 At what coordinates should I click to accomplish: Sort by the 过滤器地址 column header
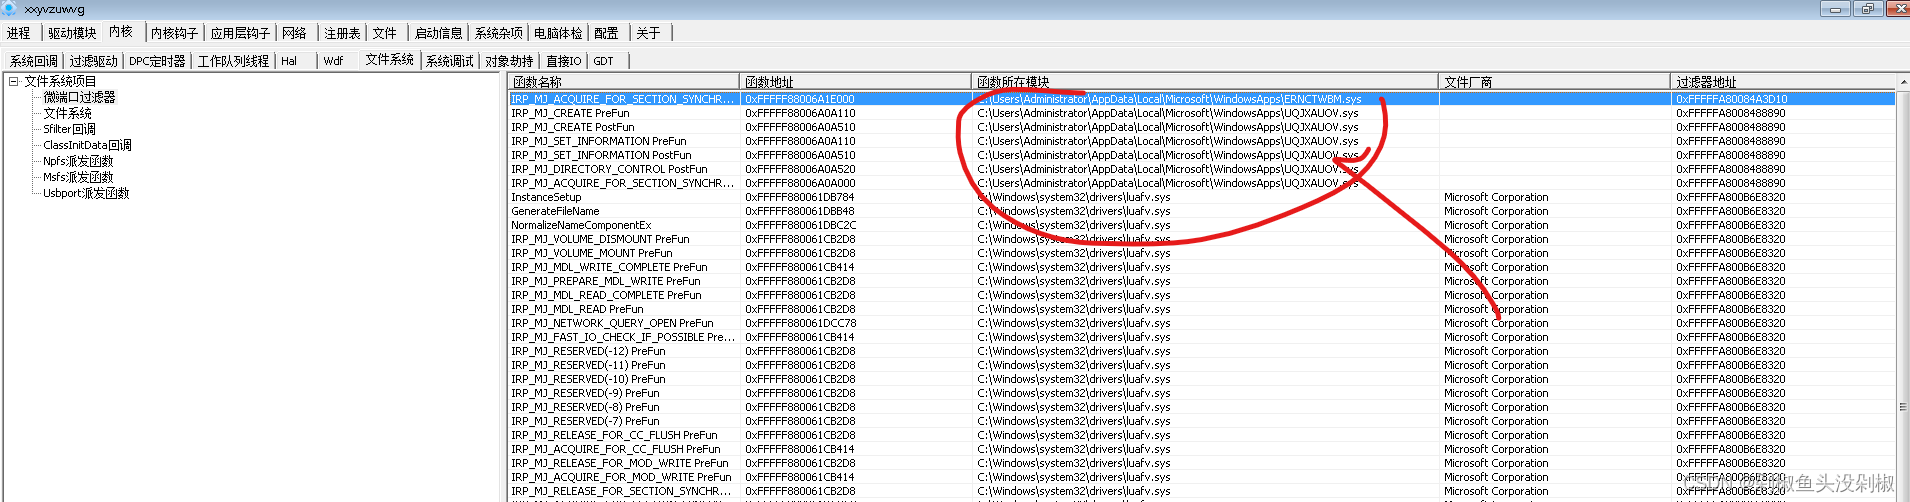[1784, 82]
